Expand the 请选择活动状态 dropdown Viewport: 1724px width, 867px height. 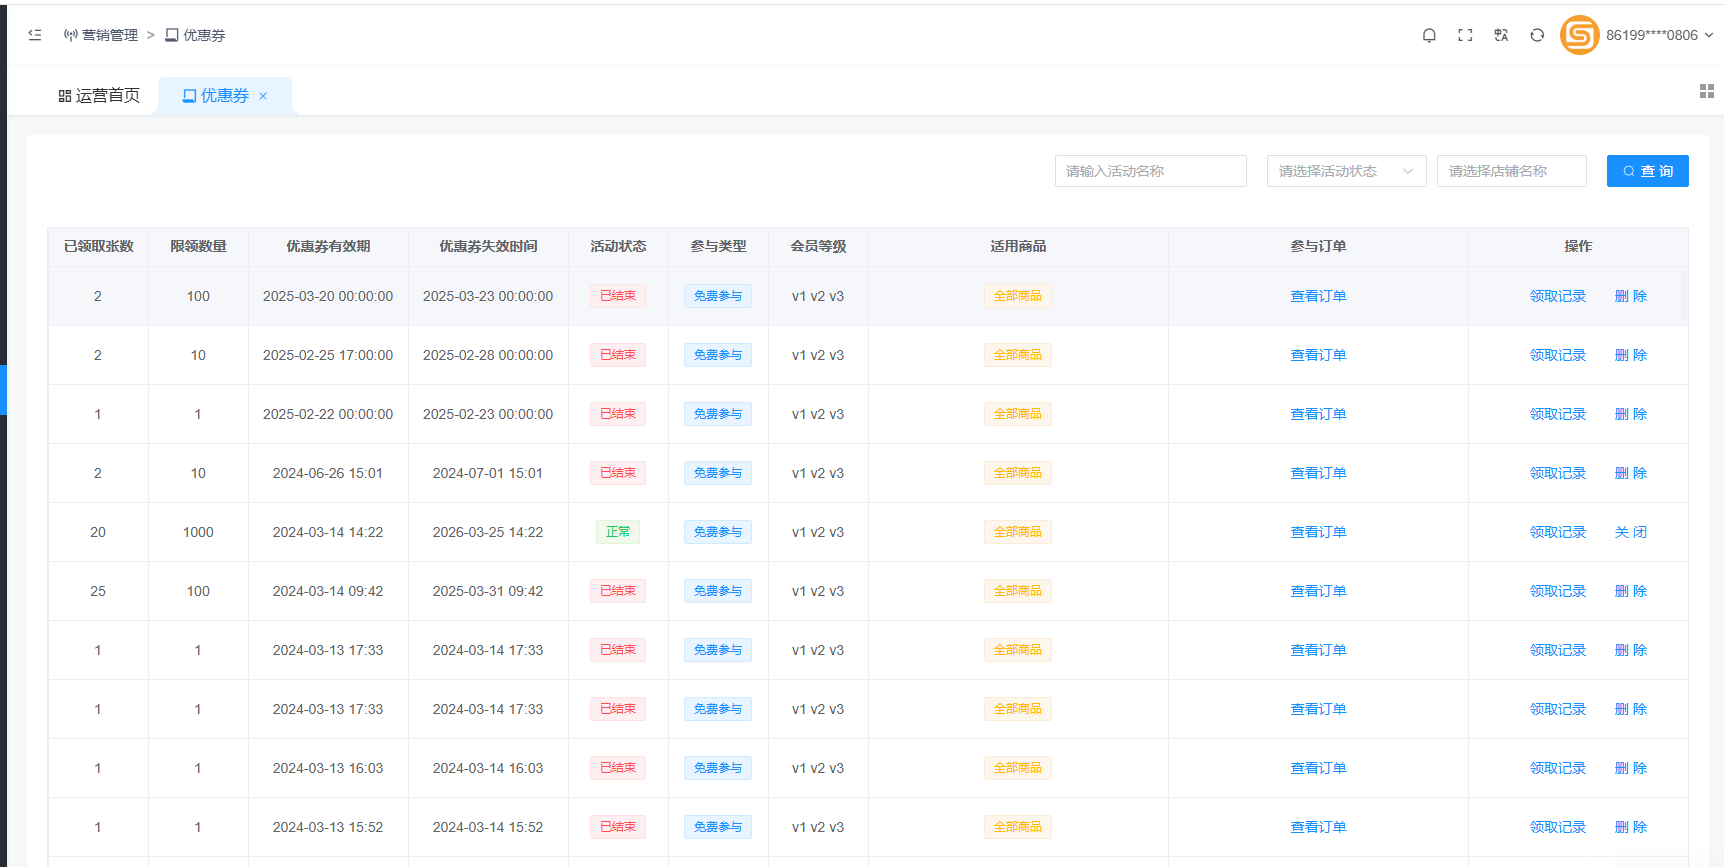[x=1346, y=171]
